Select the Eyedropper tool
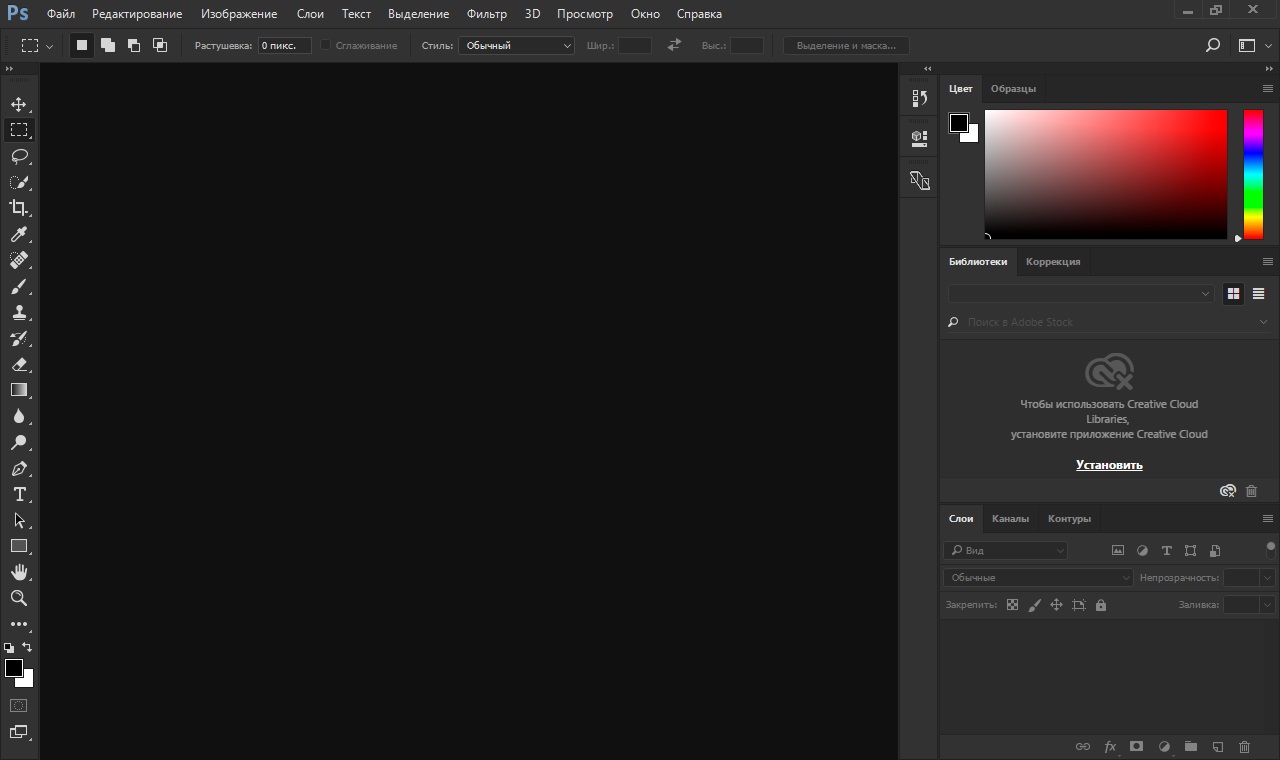The height and width of the screenshot is (760, 1280). click(19, 234)
